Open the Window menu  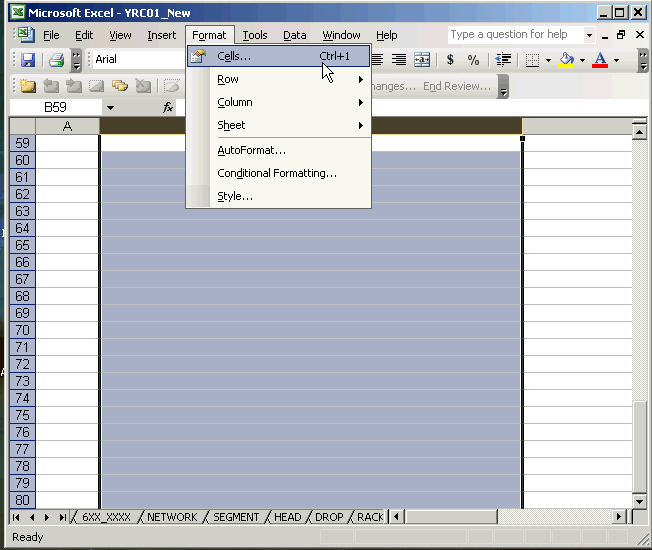point(341,35)
